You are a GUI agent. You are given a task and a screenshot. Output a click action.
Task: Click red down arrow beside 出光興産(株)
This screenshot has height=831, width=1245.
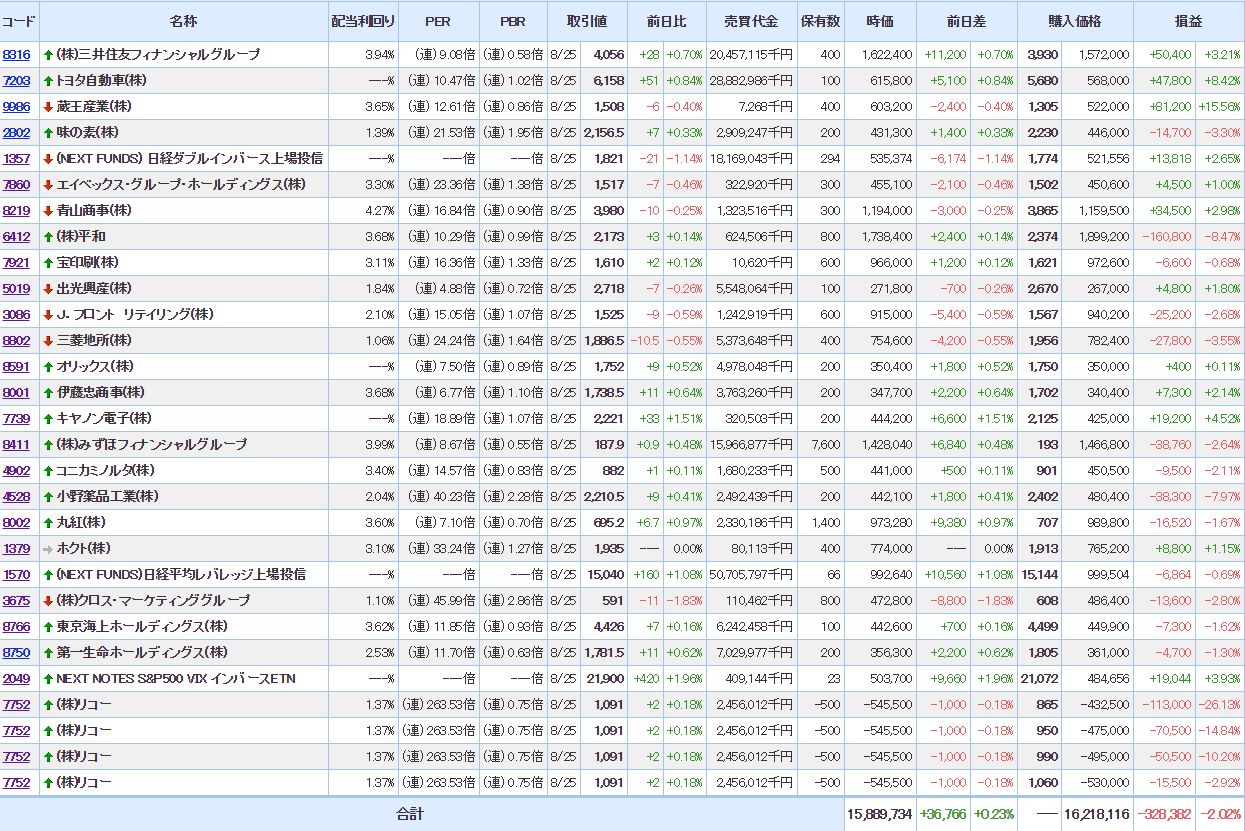pos(48,288)
